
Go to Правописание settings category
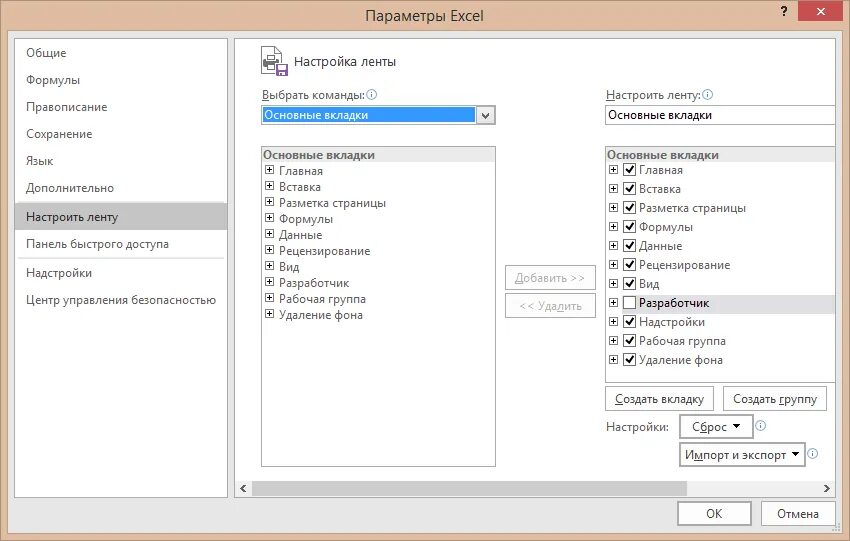[x=121, y=107]
